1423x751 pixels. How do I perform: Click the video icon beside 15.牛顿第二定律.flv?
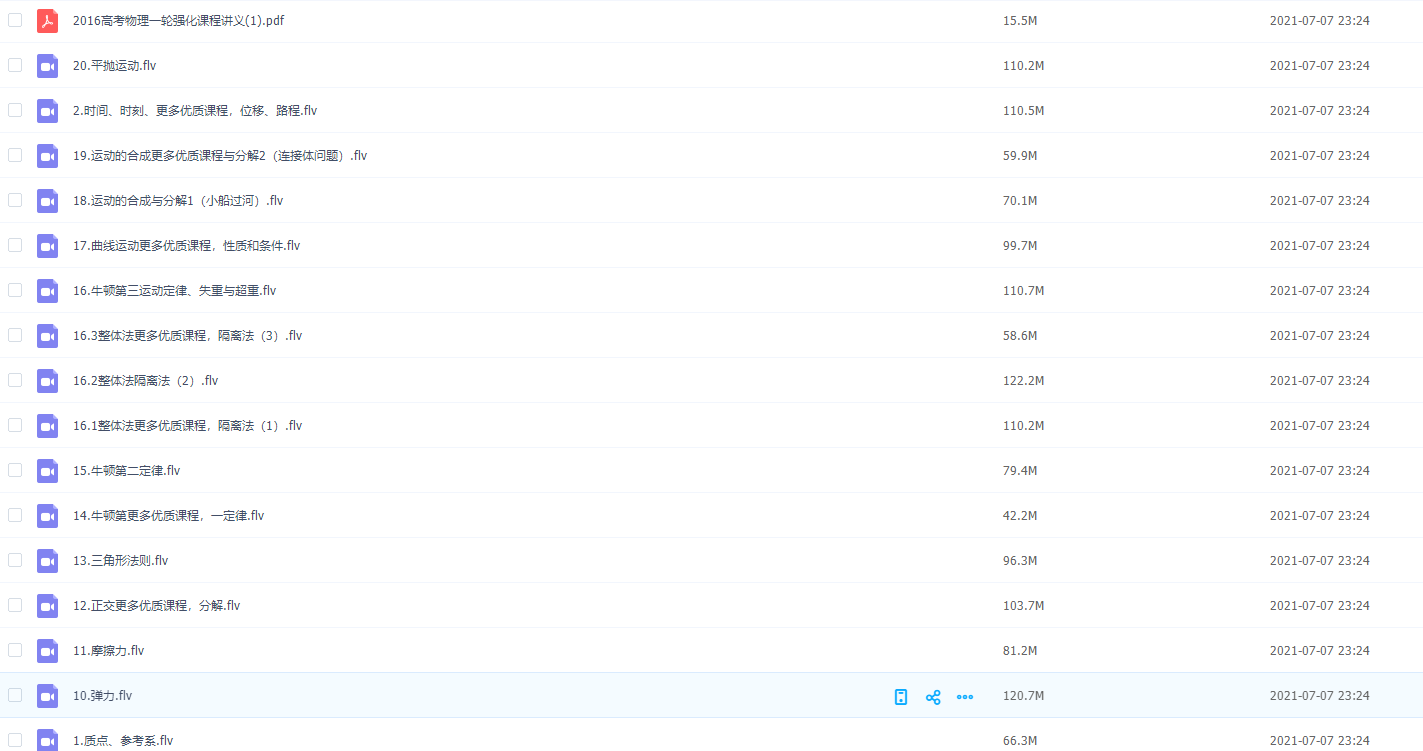tap(47, 471)
